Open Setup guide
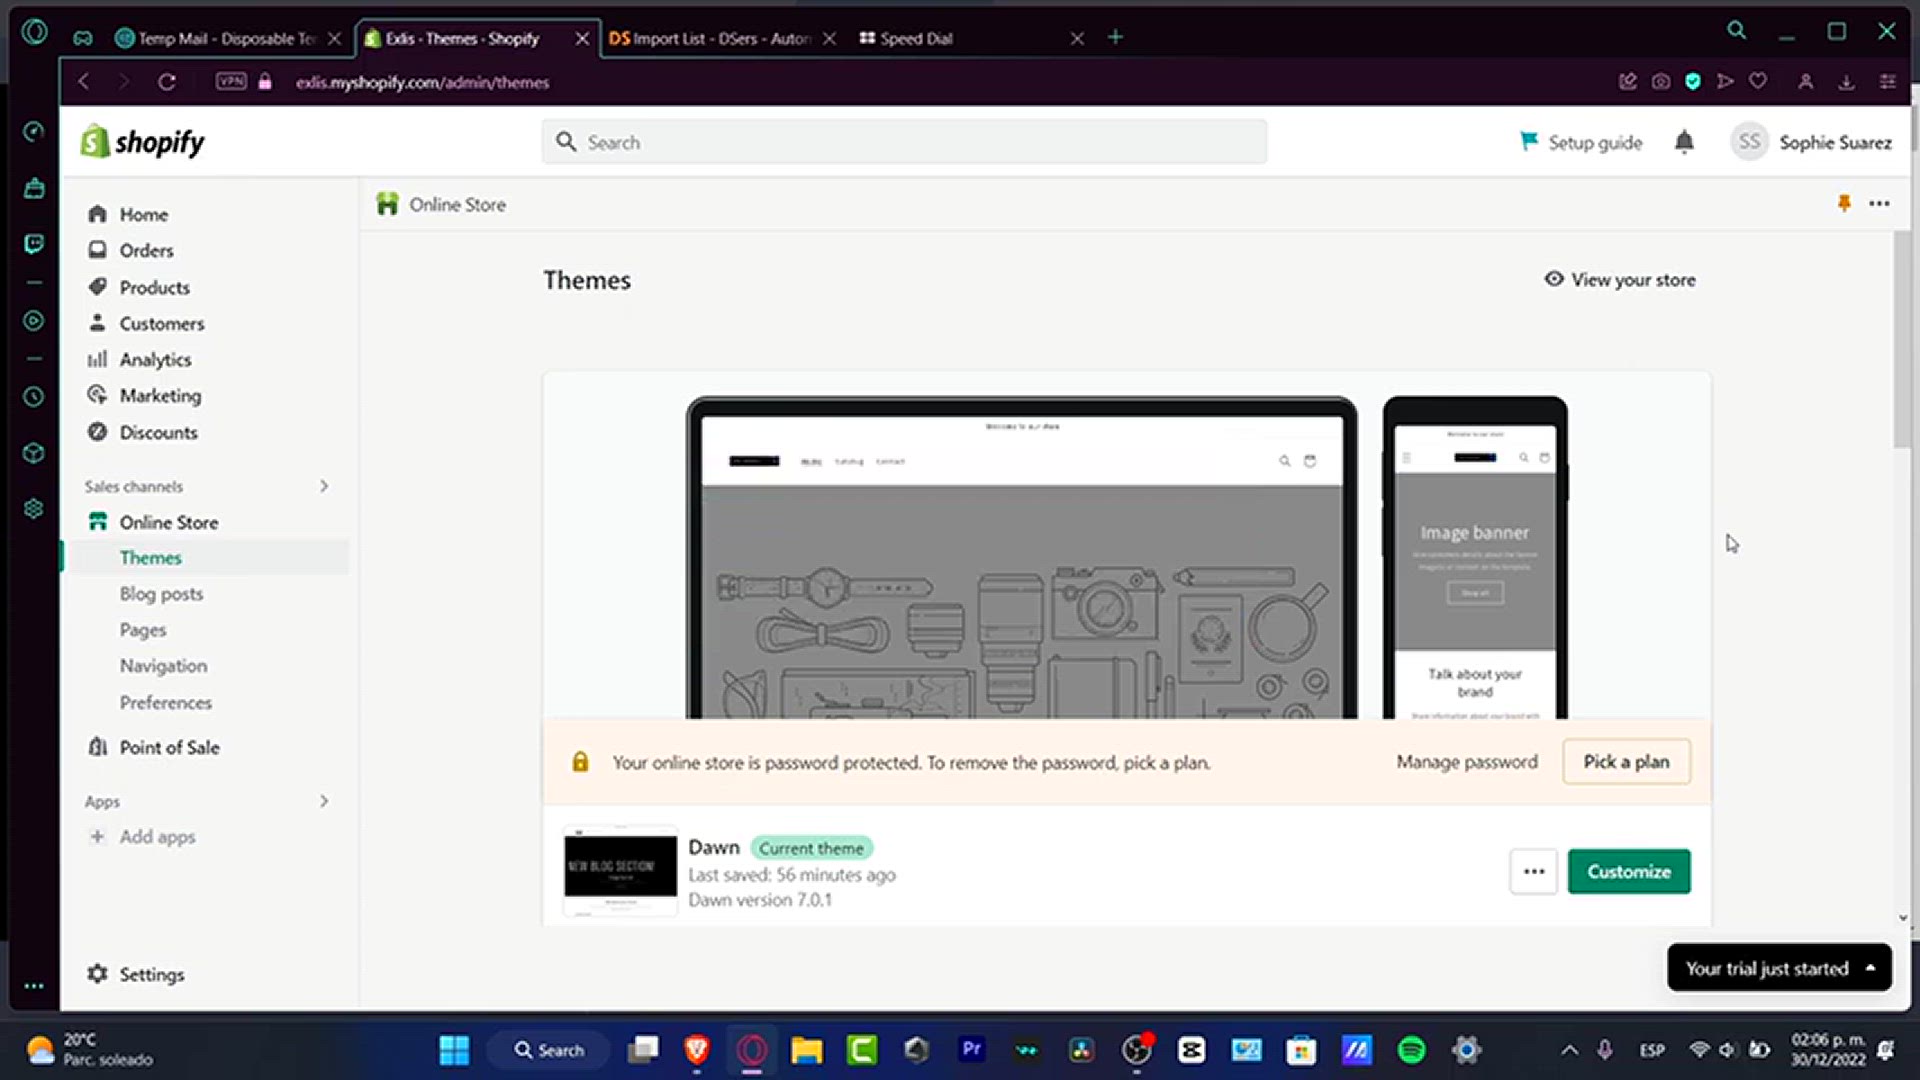The image size is (1920, 1080). (x=1581, y=142)
